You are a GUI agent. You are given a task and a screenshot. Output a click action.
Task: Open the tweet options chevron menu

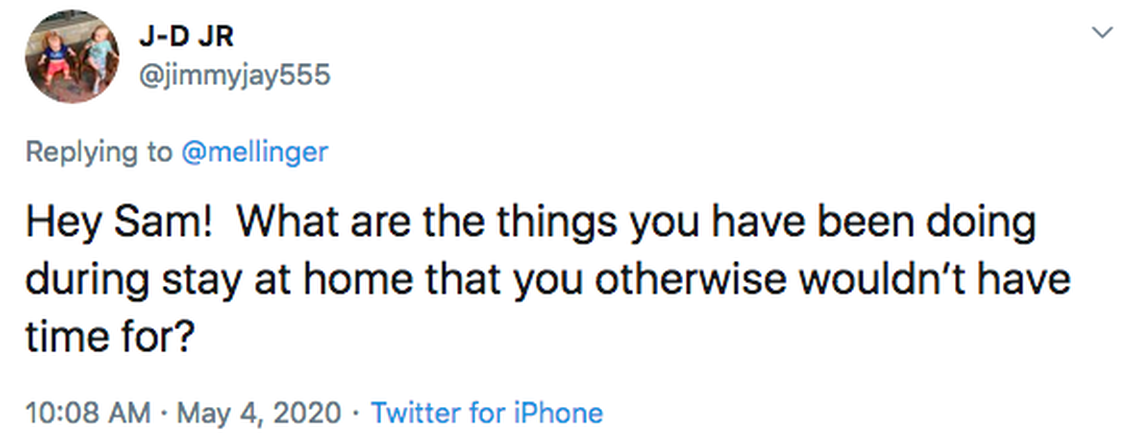point(1102,33)
